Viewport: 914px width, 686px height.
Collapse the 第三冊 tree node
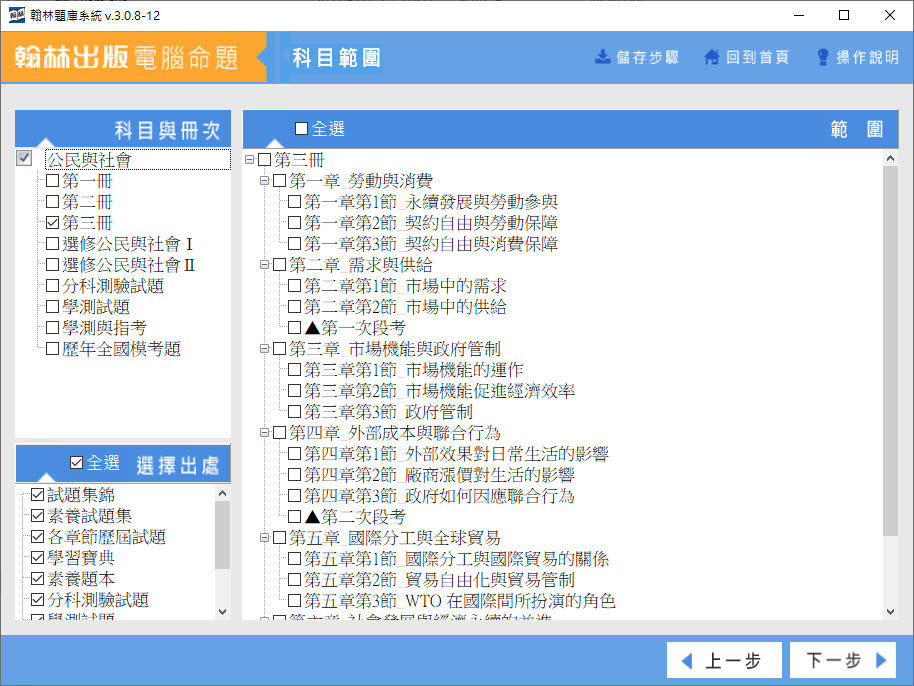249,160
